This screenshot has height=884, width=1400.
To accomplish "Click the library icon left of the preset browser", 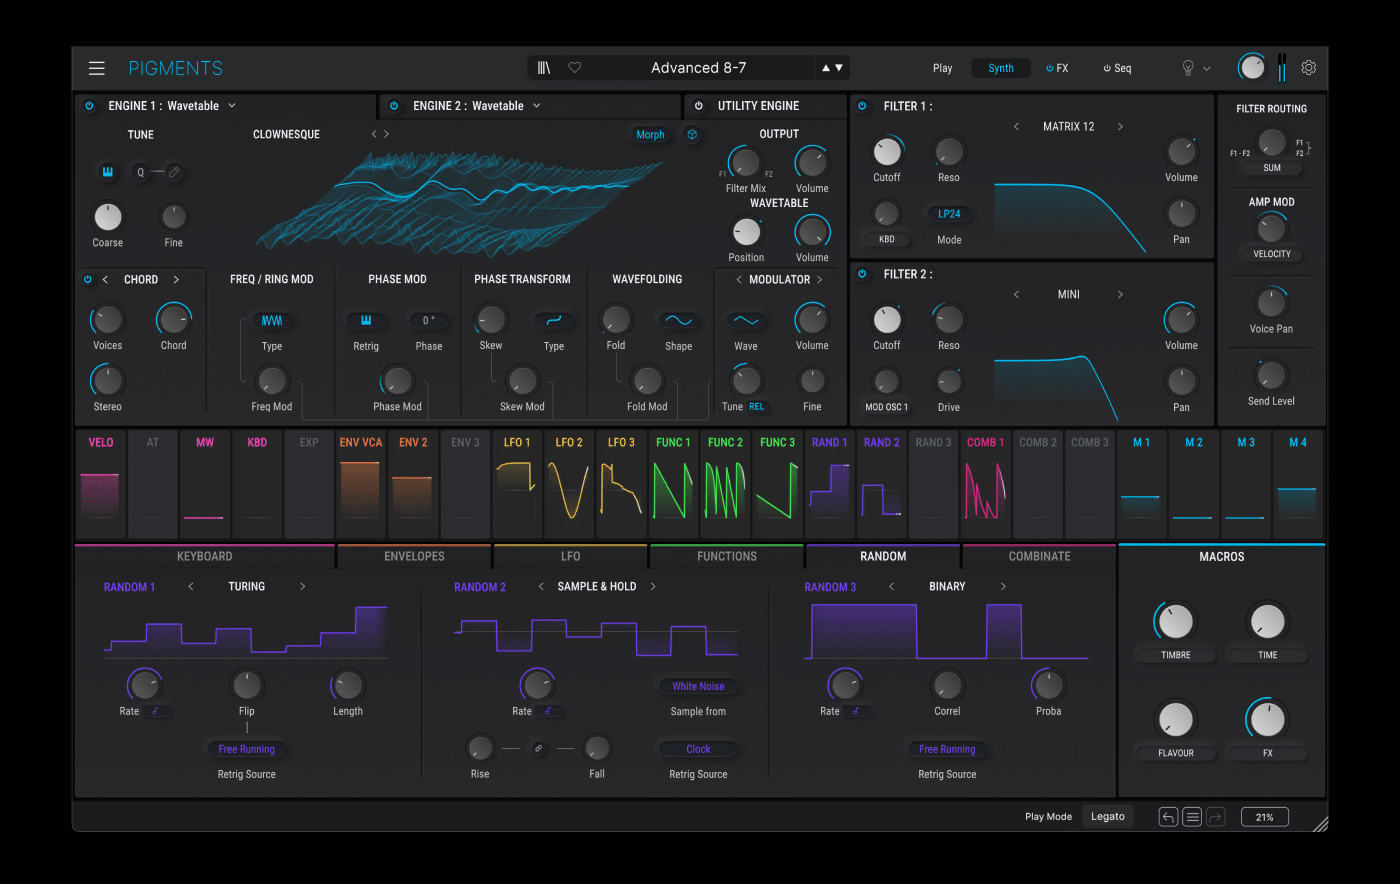I will click(x=546, y=67).
